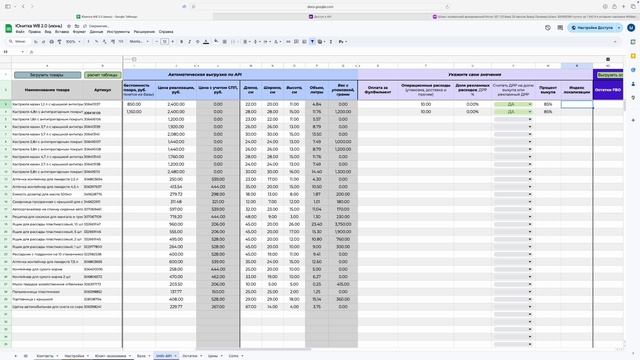Collapse column group with the minus toggle
This screenshot has height=360, width=640.
(x=134, y=59)
